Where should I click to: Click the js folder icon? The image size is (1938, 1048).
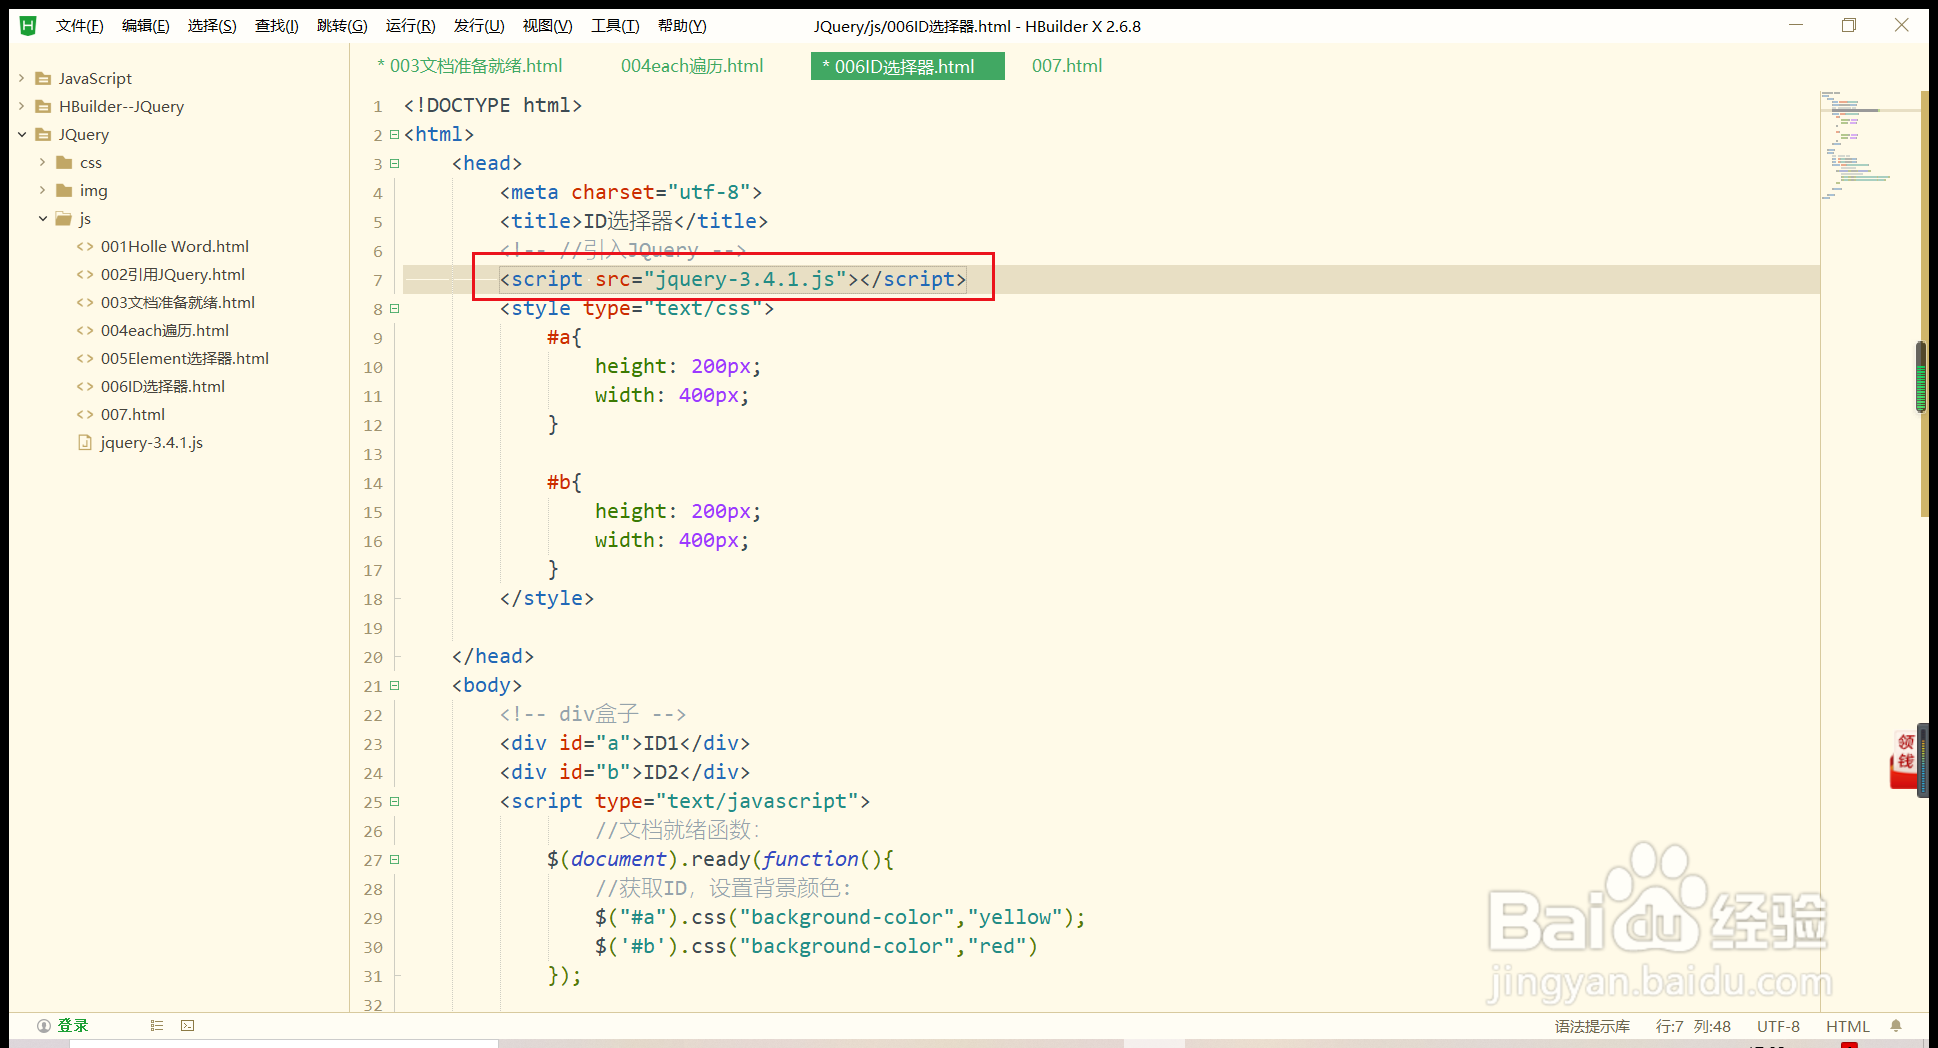[x=64, y=218]
